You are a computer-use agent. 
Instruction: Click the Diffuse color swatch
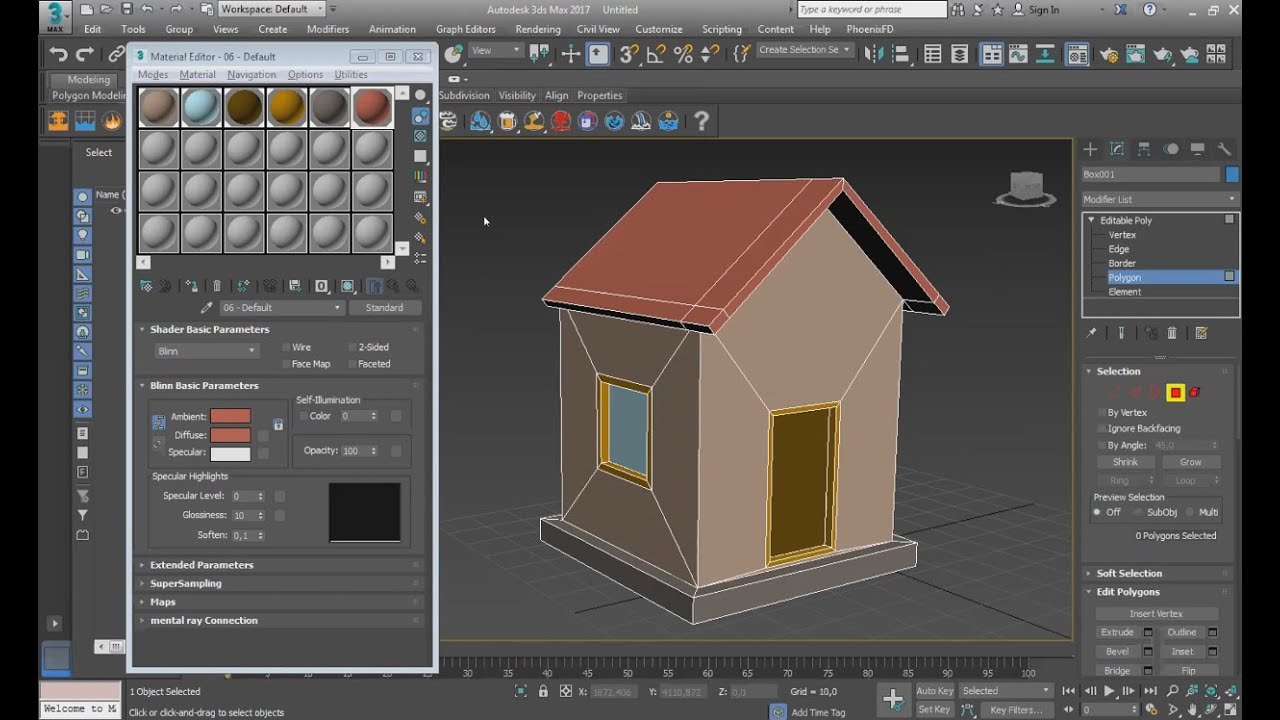(230, 435)
